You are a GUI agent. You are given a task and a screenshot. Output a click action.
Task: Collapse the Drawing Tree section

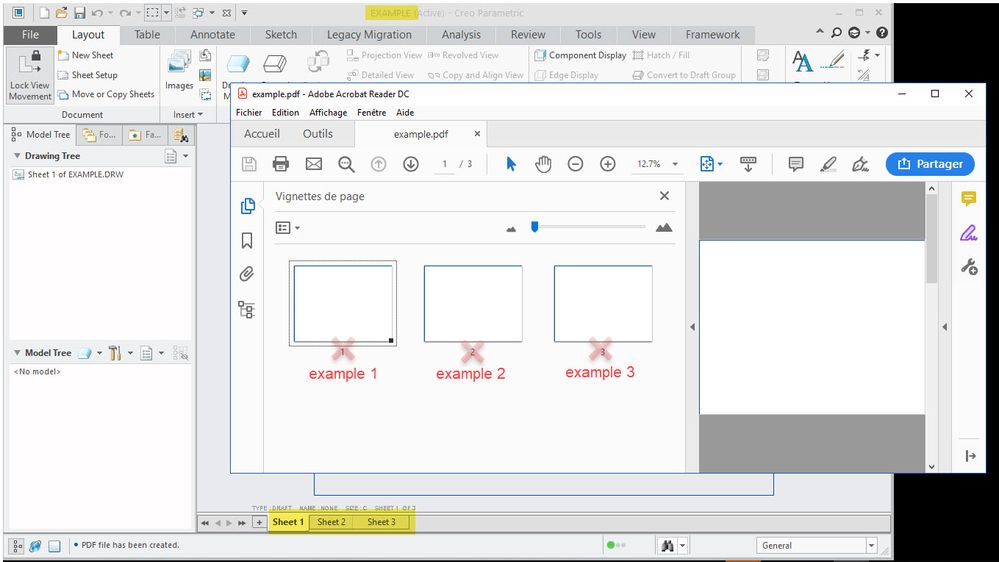17,156
